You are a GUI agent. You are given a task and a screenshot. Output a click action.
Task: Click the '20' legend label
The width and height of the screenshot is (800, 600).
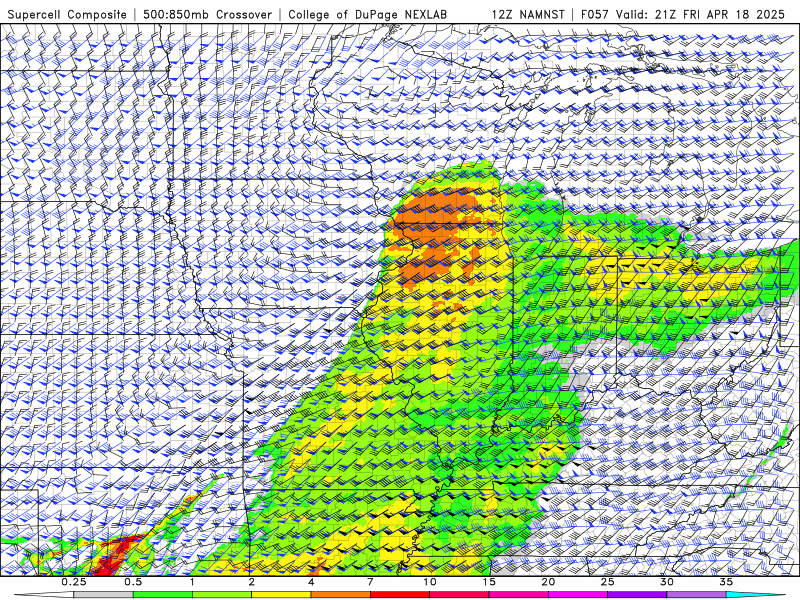[548, 582]
